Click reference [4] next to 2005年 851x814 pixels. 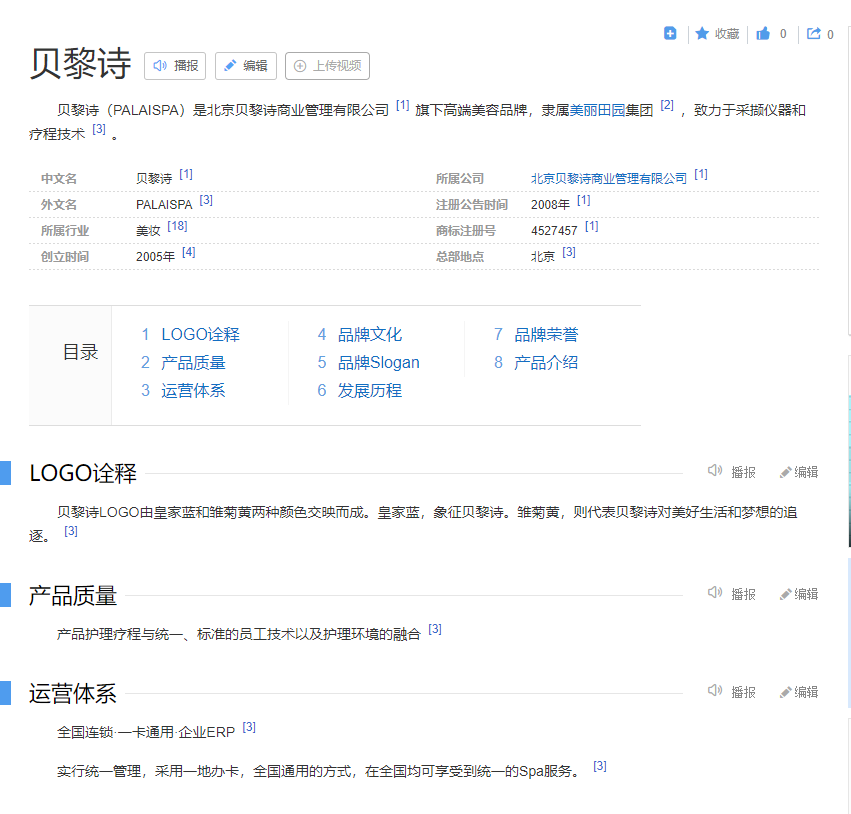(188, 252)
